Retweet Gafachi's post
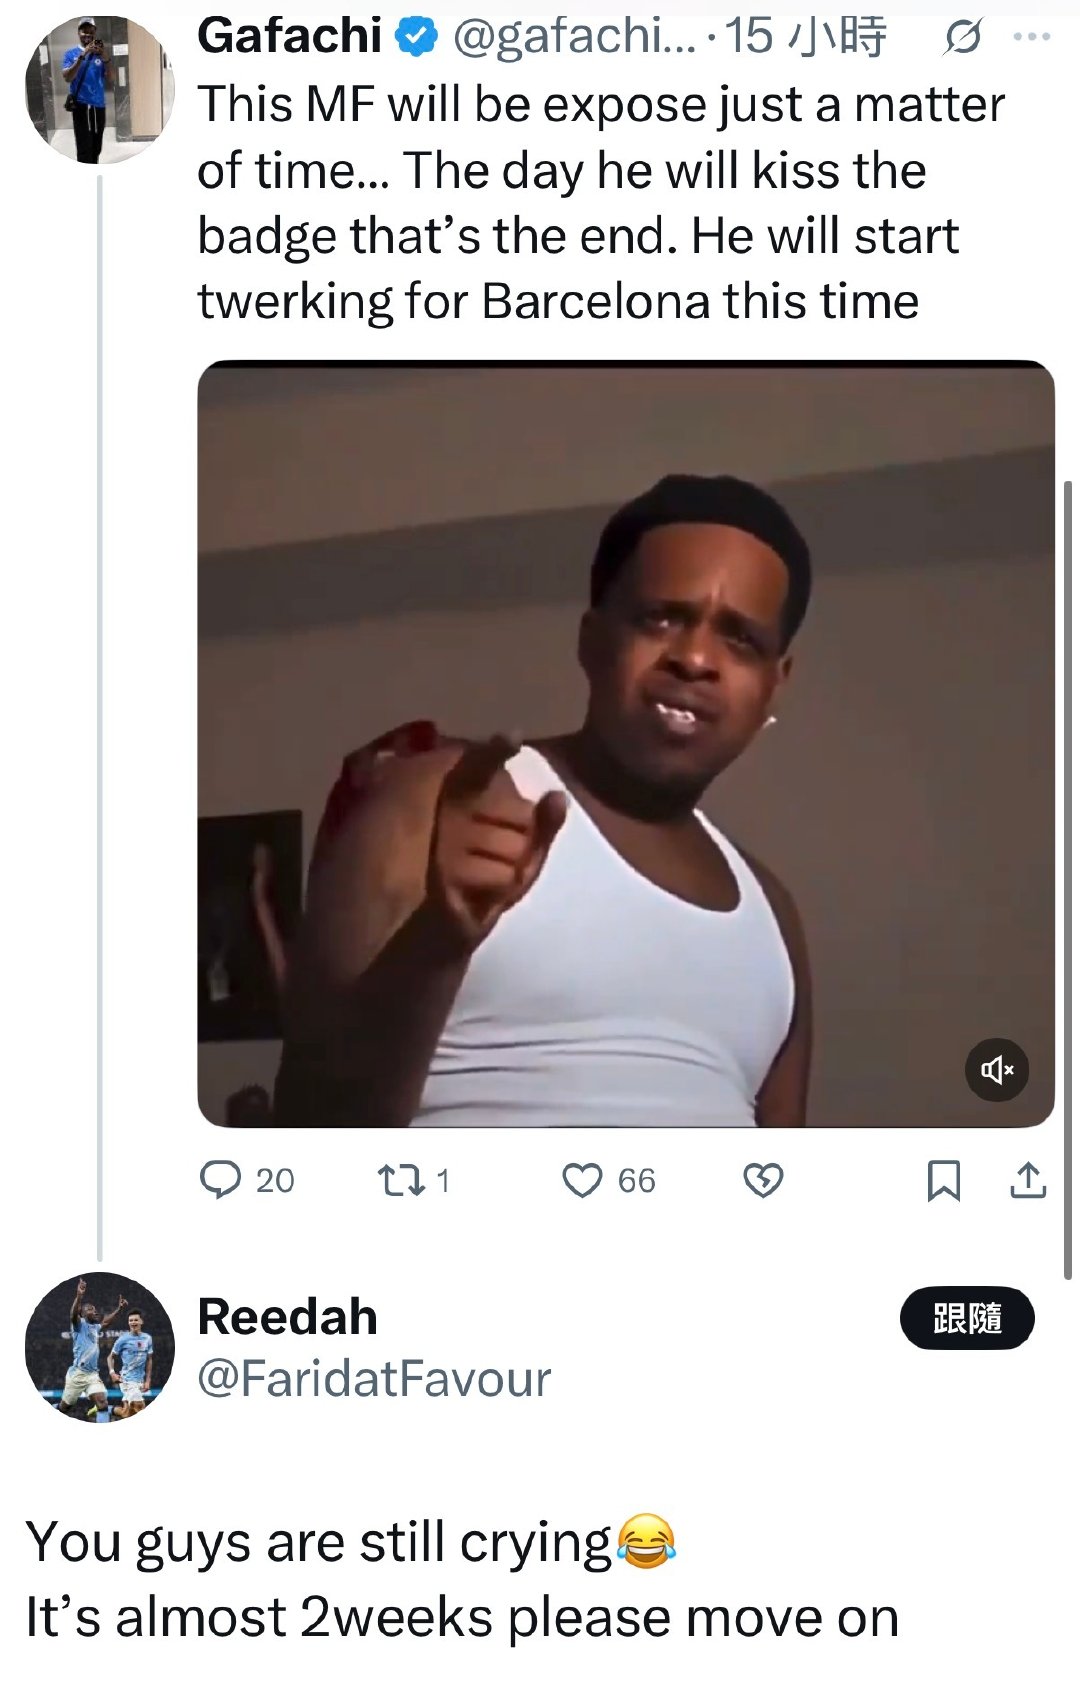The width and height of the screenshot is (1080, 1693). pyautogui.click(x=414, y=1180)
